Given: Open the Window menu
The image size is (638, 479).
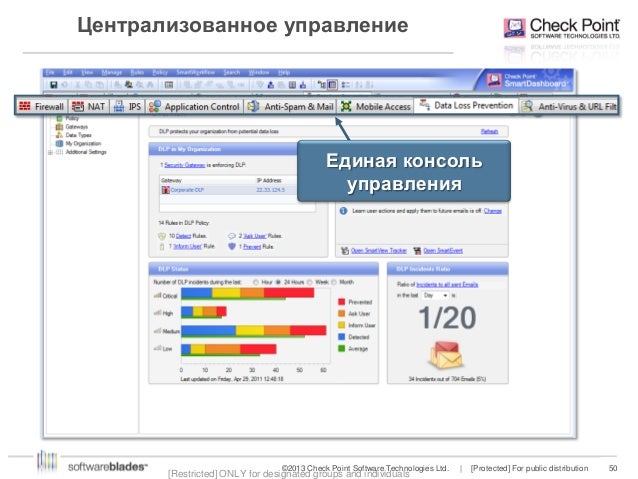Looking at the screenshot, I should click(x=259, y=72).
